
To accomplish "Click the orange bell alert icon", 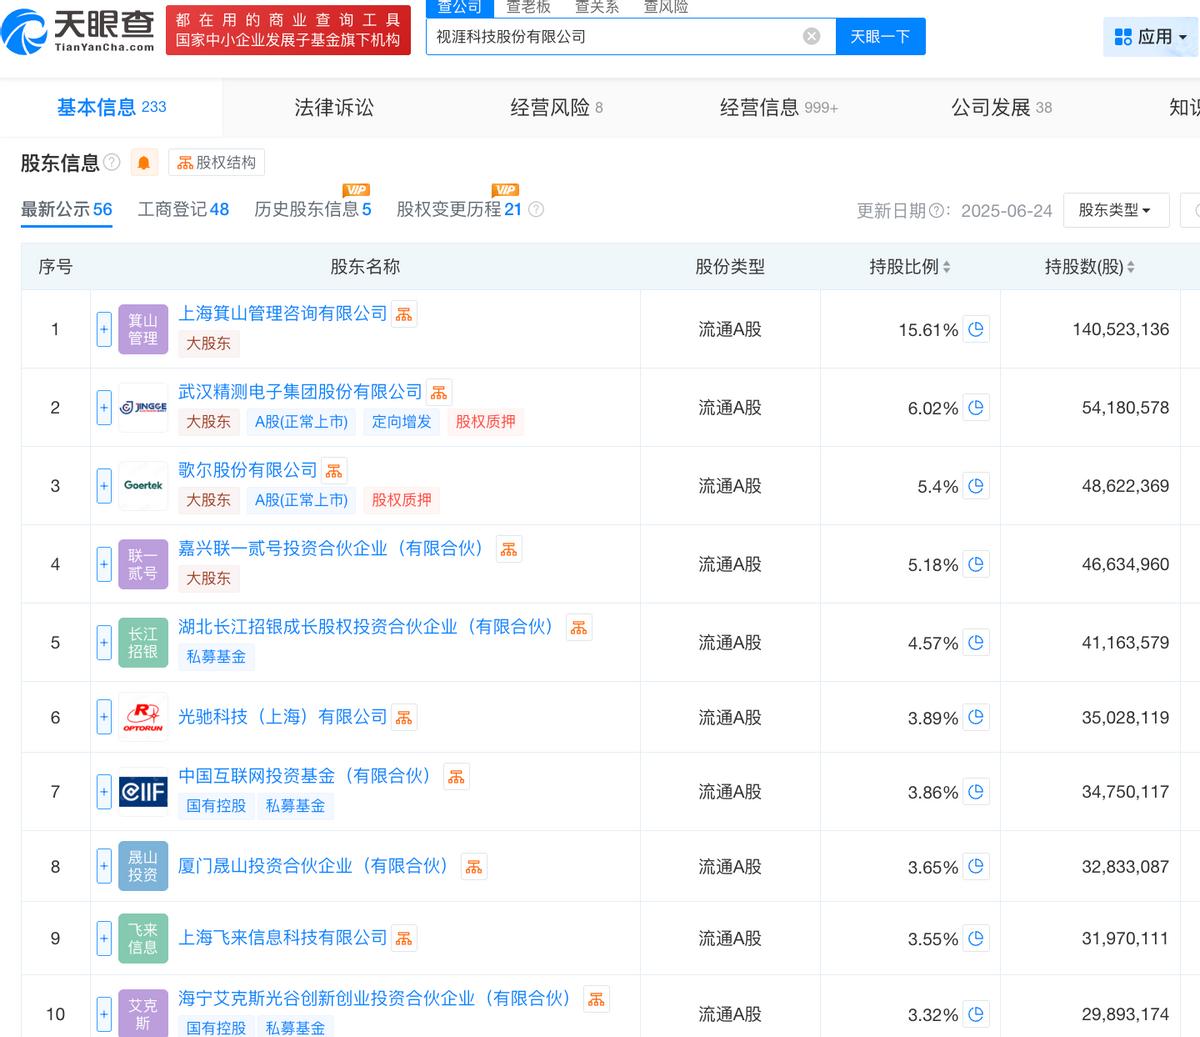I will coord(144,163).
